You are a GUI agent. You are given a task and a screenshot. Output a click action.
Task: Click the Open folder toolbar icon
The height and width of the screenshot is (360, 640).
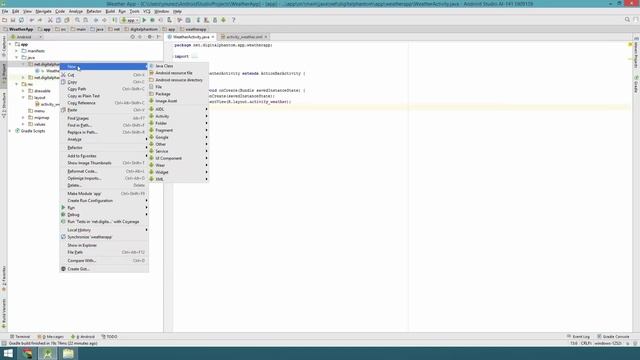pos(4,20)
